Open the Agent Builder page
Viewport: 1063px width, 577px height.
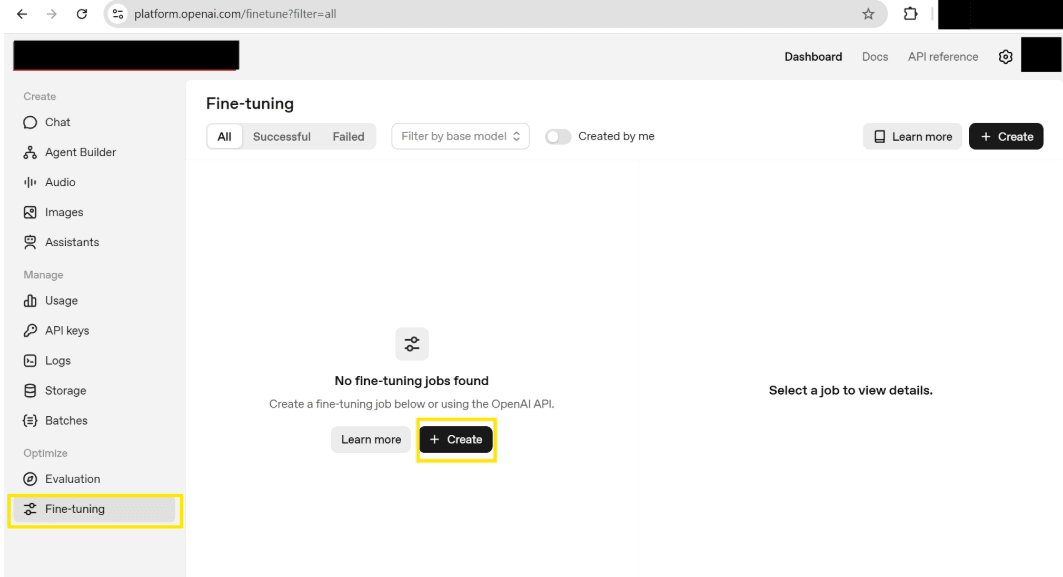(x=79, y=152)
